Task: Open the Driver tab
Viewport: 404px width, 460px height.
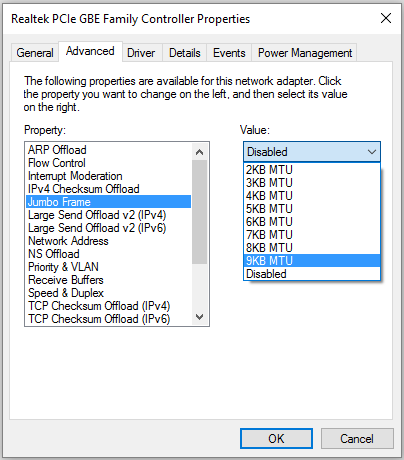Action: (x=141, y=53)
